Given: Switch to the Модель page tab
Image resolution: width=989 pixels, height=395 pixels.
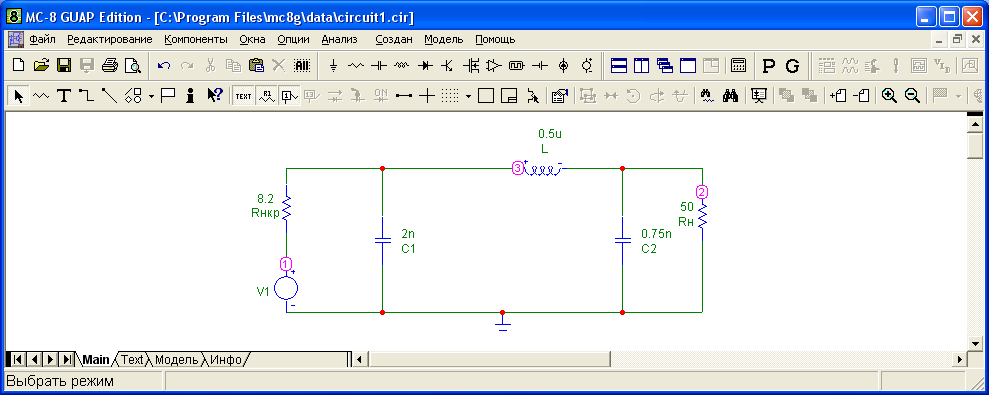Looking at the screenshot, I should [178, 360].
